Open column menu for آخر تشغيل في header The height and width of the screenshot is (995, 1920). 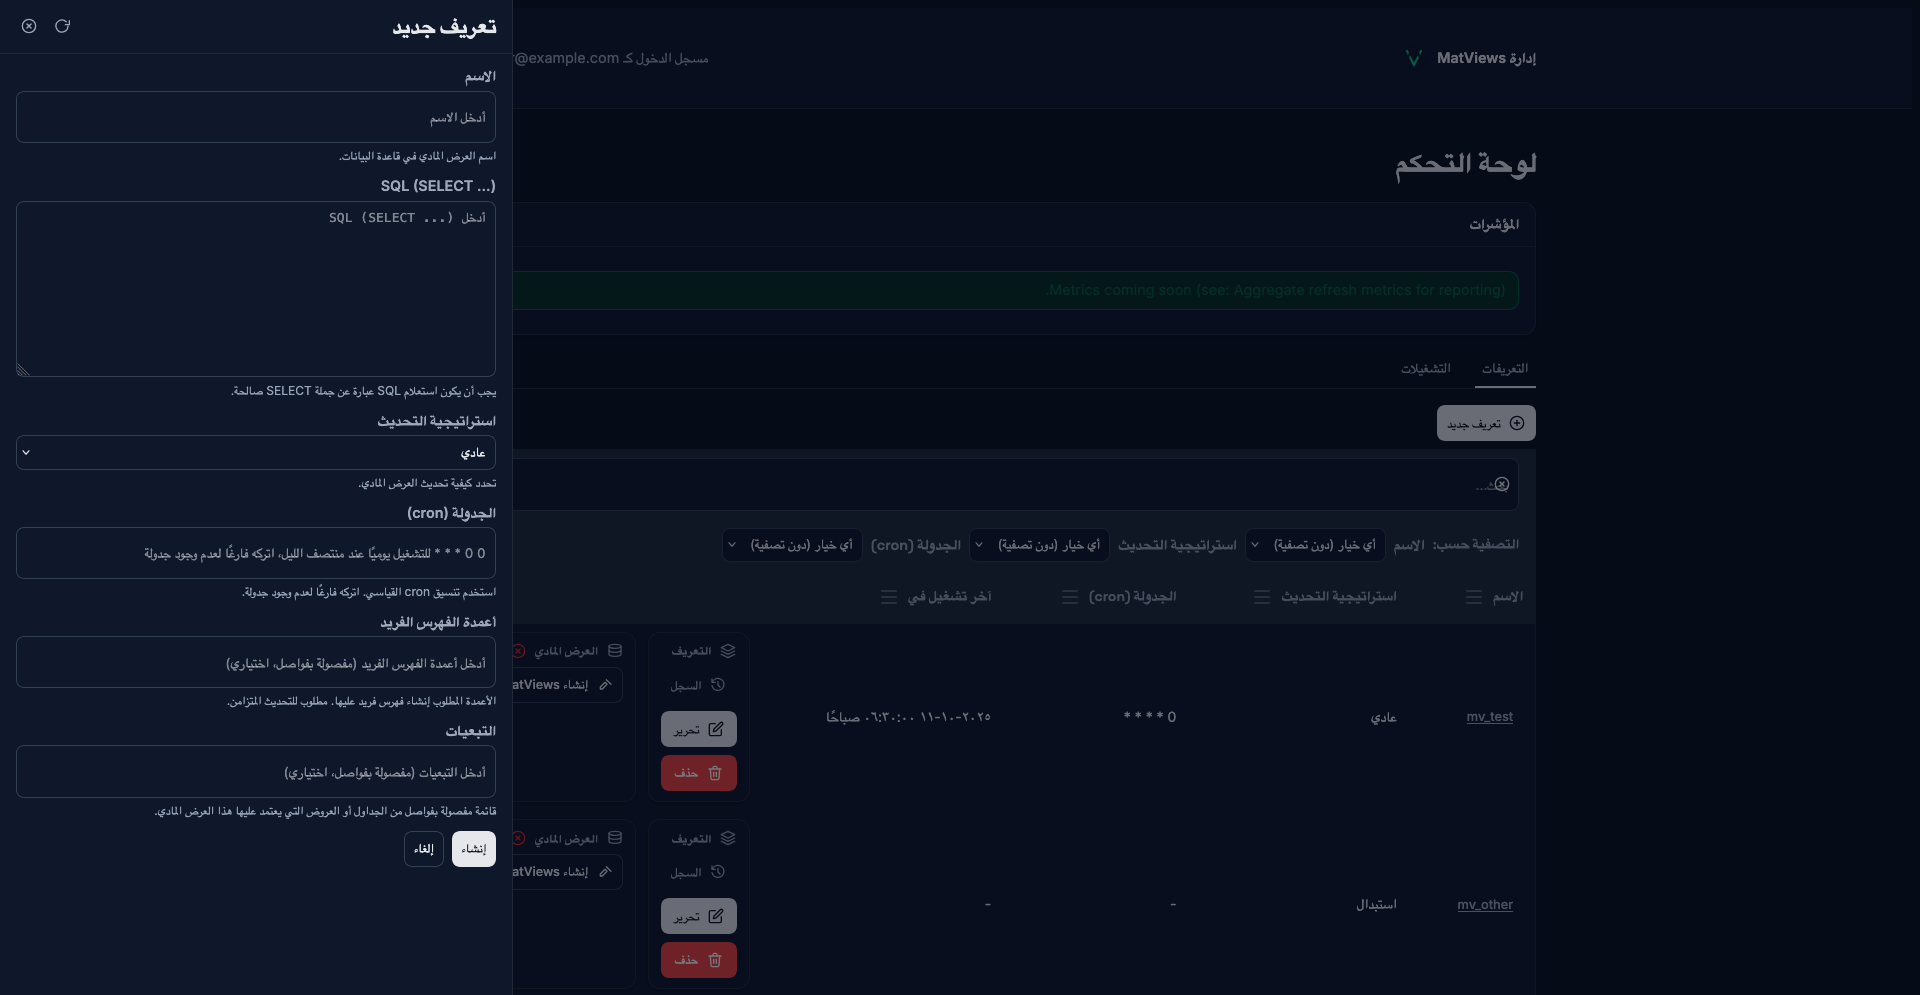point(888,597)
